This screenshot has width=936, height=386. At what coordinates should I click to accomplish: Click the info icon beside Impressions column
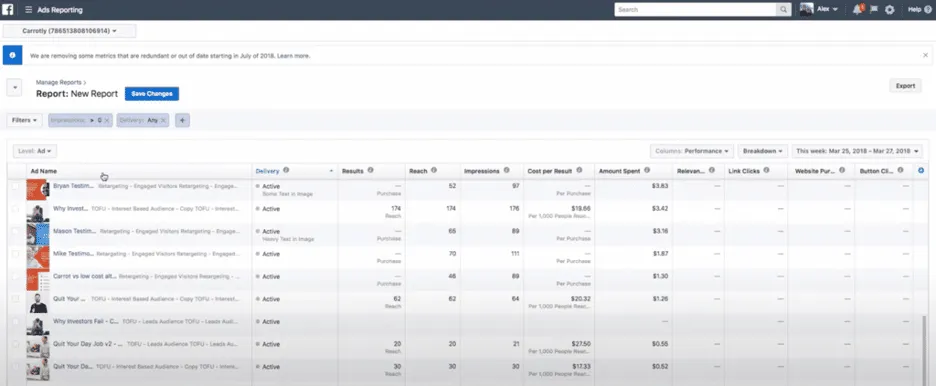tap(506, 171)
